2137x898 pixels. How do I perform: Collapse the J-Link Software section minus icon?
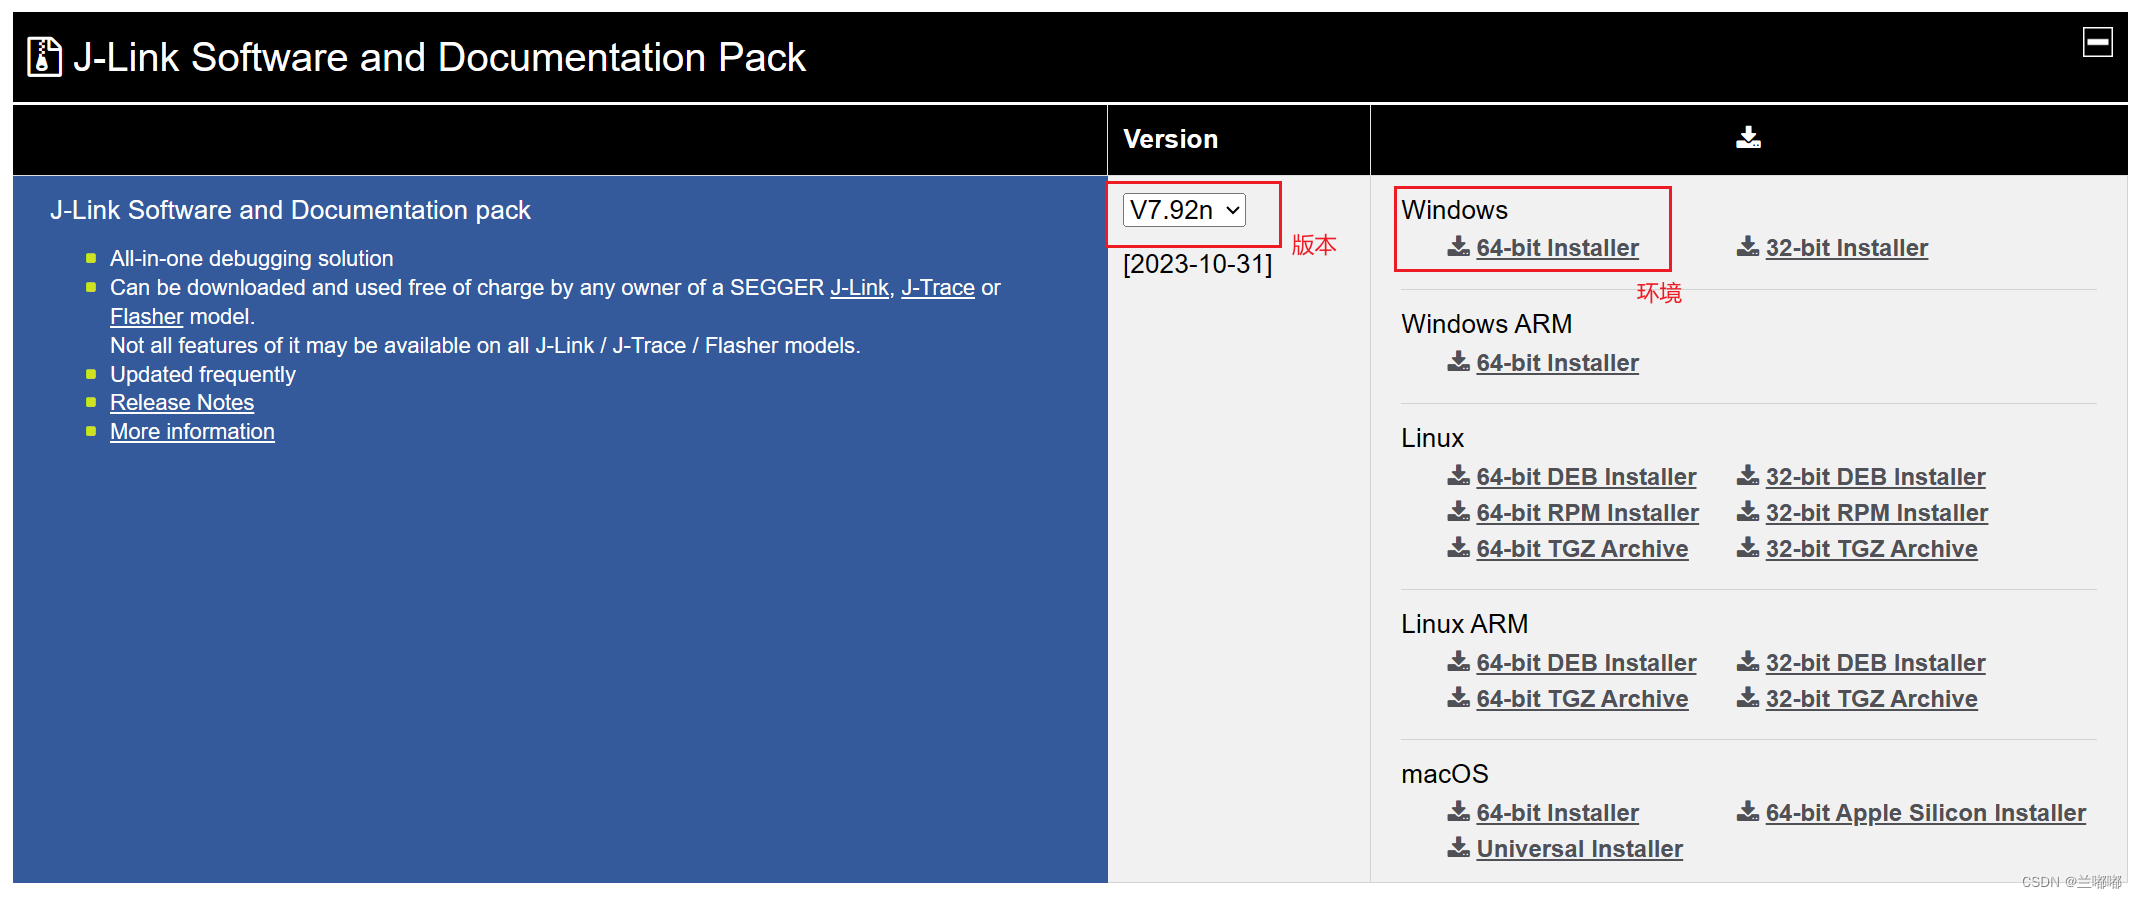click(2097, 42)
